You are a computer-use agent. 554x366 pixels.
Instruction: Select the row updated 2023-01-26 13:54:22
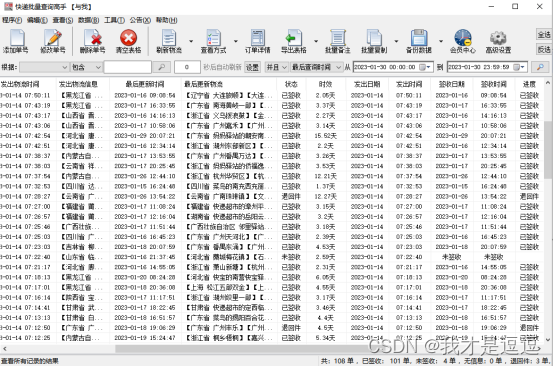(x=271, y=196)
